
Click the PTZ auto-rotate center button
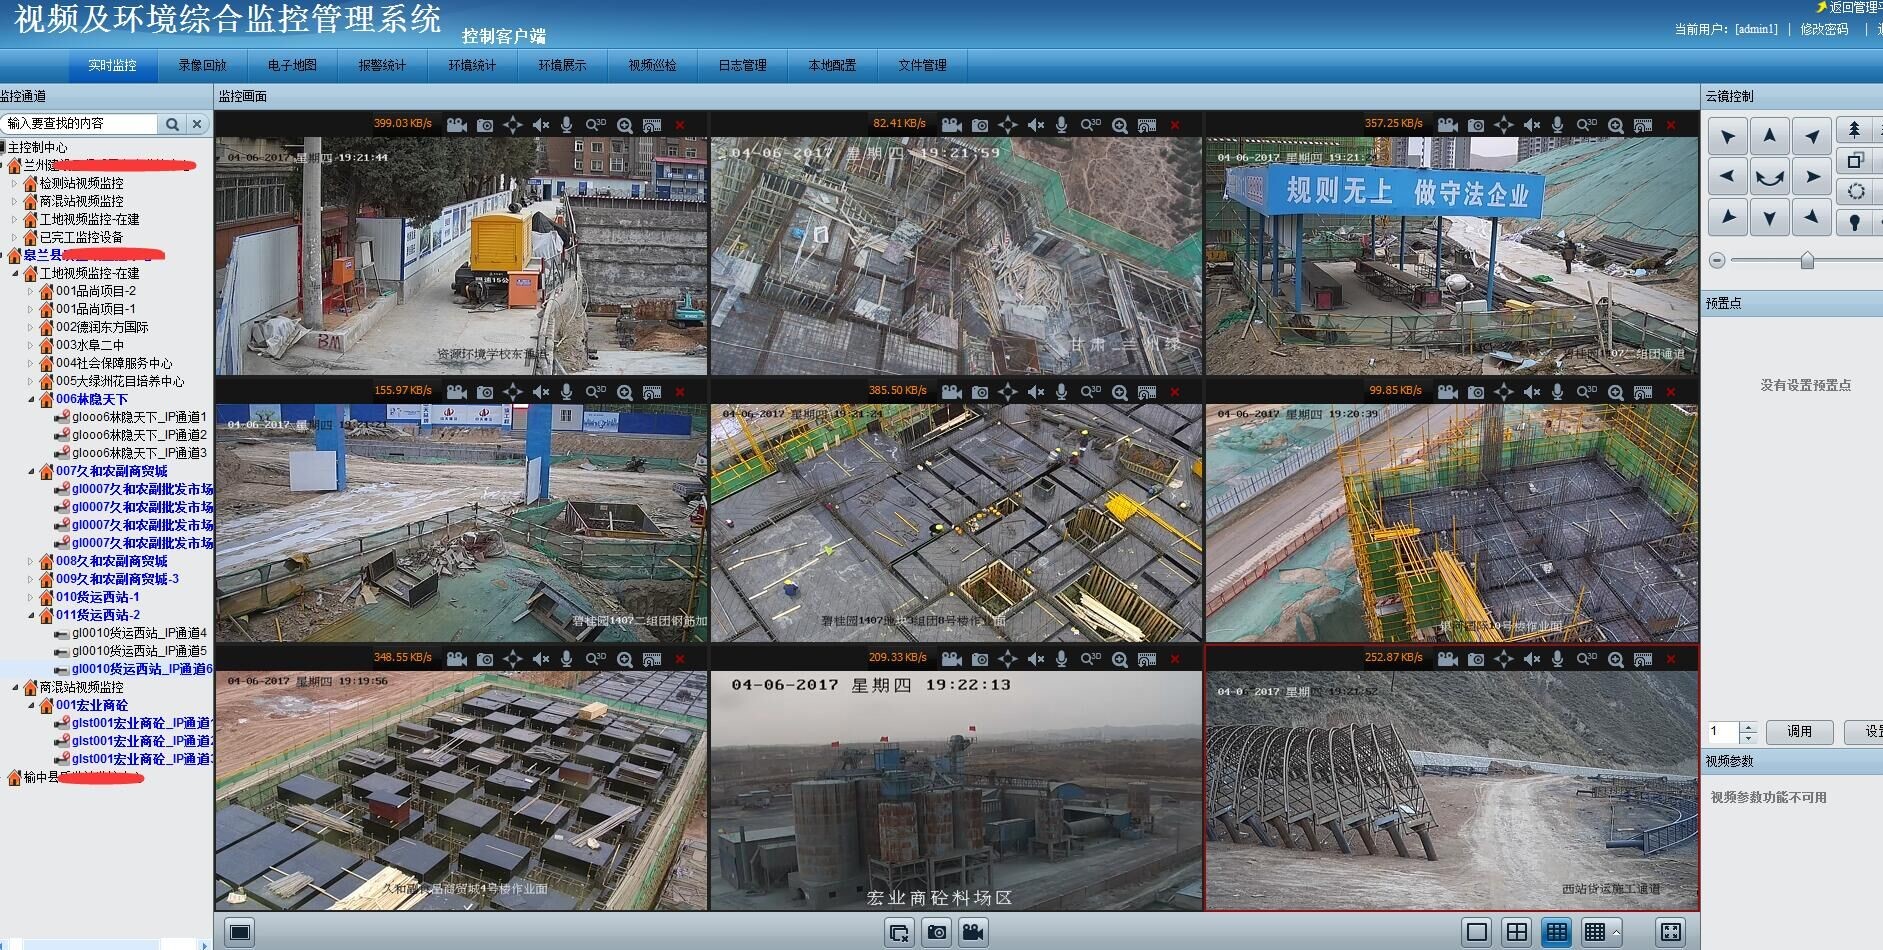(x=1769, y=178)
